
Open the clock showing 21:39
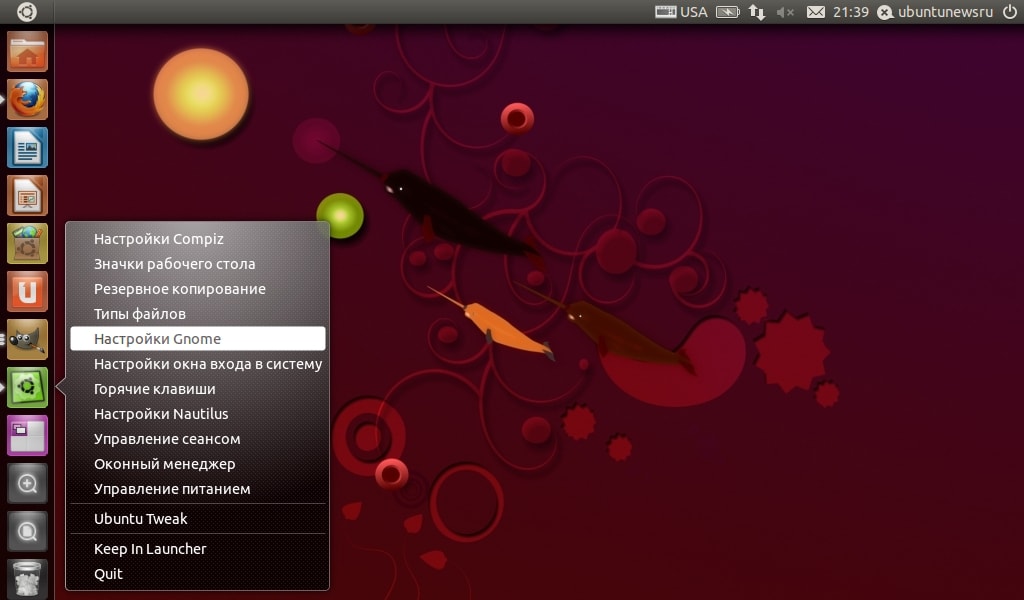pos(851,12)
